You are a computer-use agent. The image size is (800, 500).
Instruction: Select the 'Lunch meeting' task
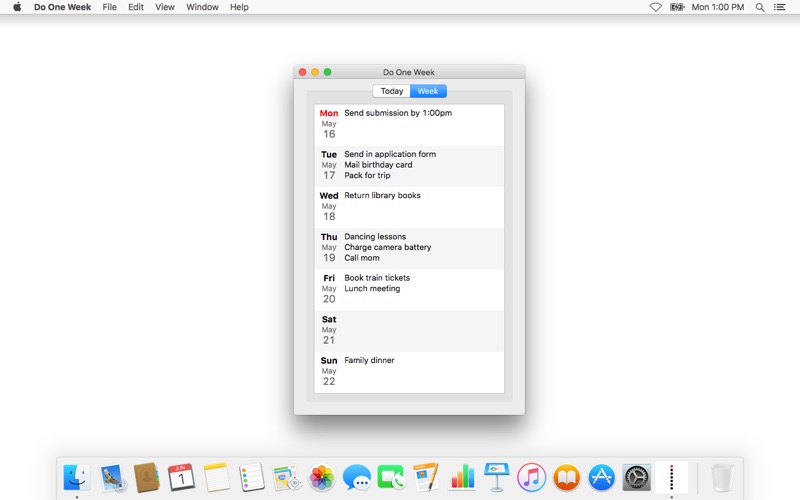[372, 289]
